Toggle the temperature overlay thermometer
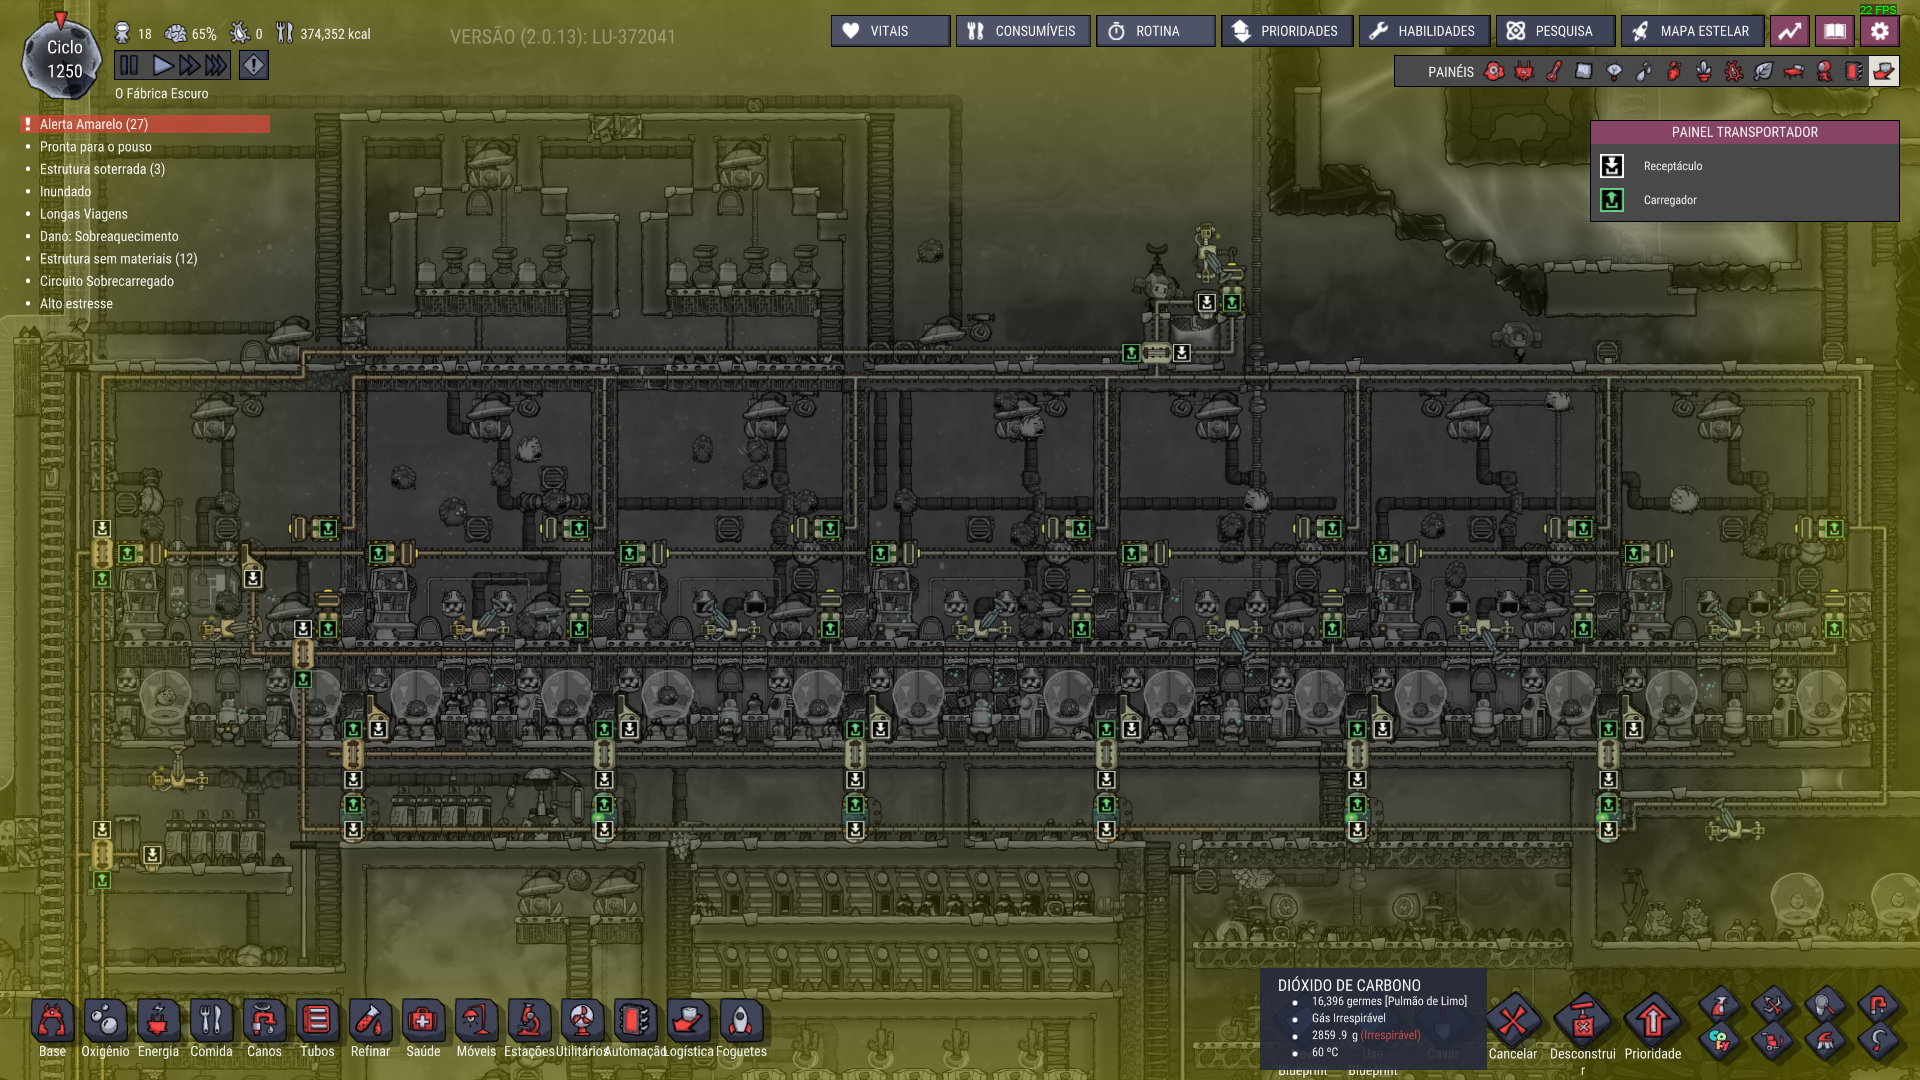This screenshot has width=1920, height=1080. click(x=1553, y=71)
